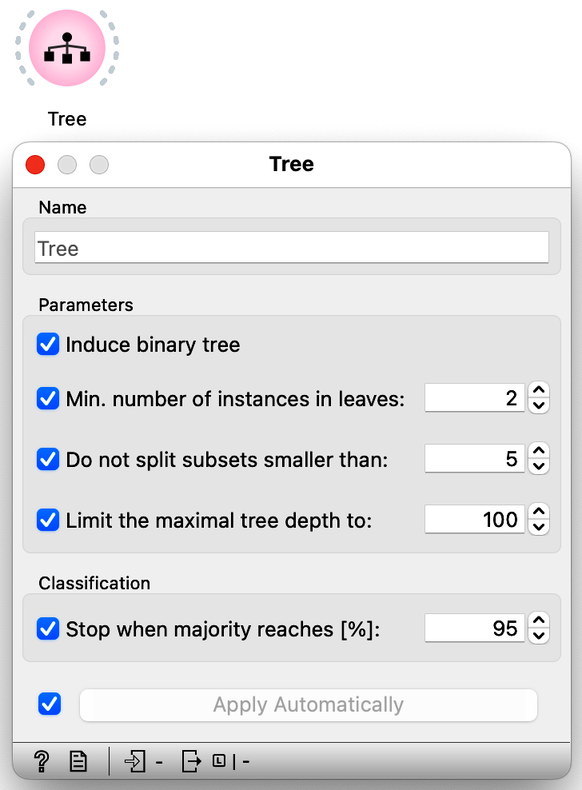
Task: Toggle Limit the maximal tree depth checkbox
Action: (48, 520)
